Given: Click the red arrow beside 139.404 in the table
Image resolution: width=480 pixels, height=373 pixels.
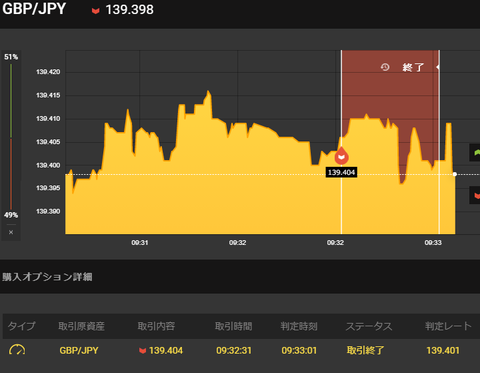Looking at the screenshot, I should (x=143, y=350).
